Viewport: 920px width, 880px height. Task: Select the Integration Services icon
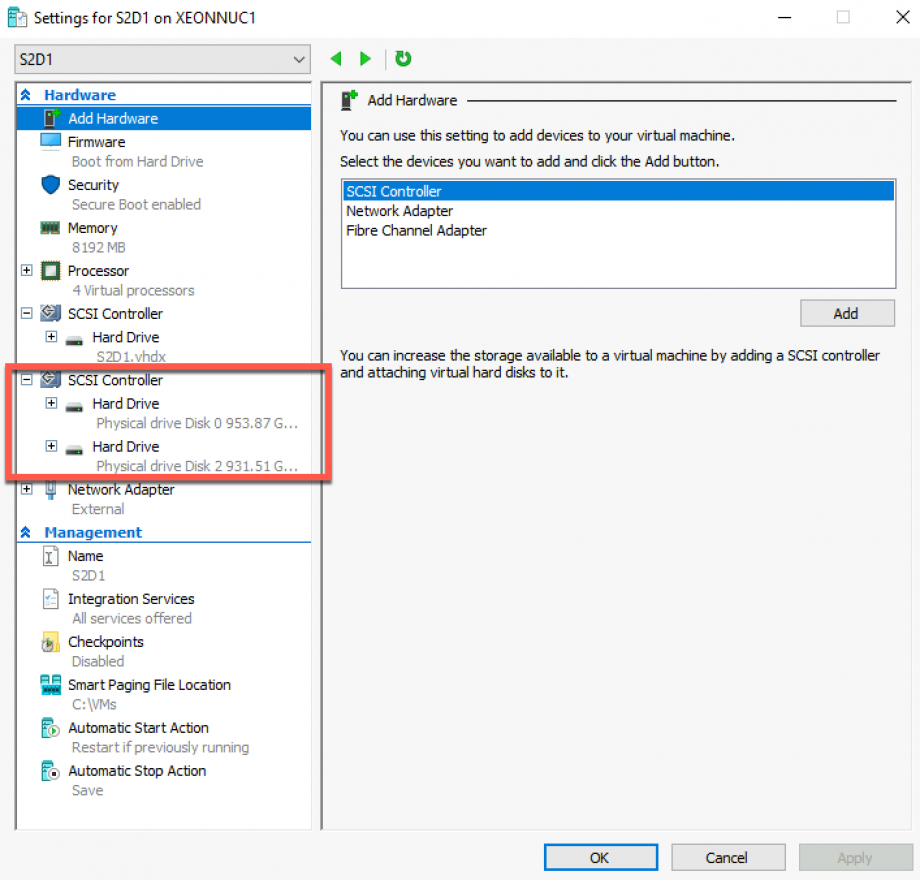click(52, 598)
